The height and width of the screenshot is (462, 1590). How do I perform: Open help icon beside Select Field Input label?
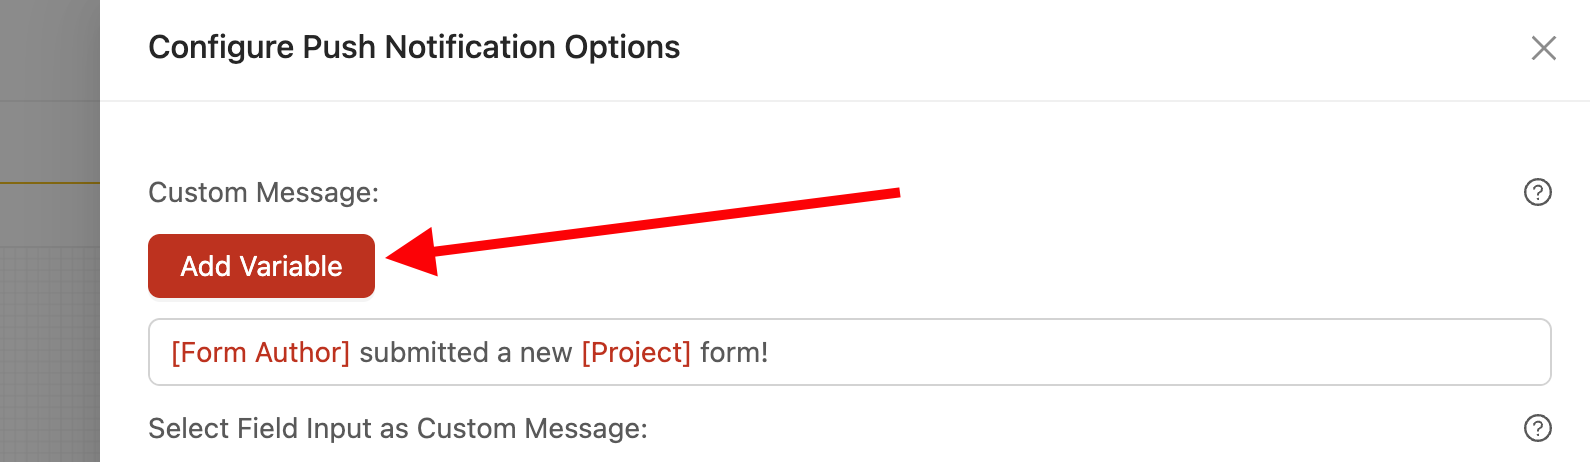[x=1537, y=428]
